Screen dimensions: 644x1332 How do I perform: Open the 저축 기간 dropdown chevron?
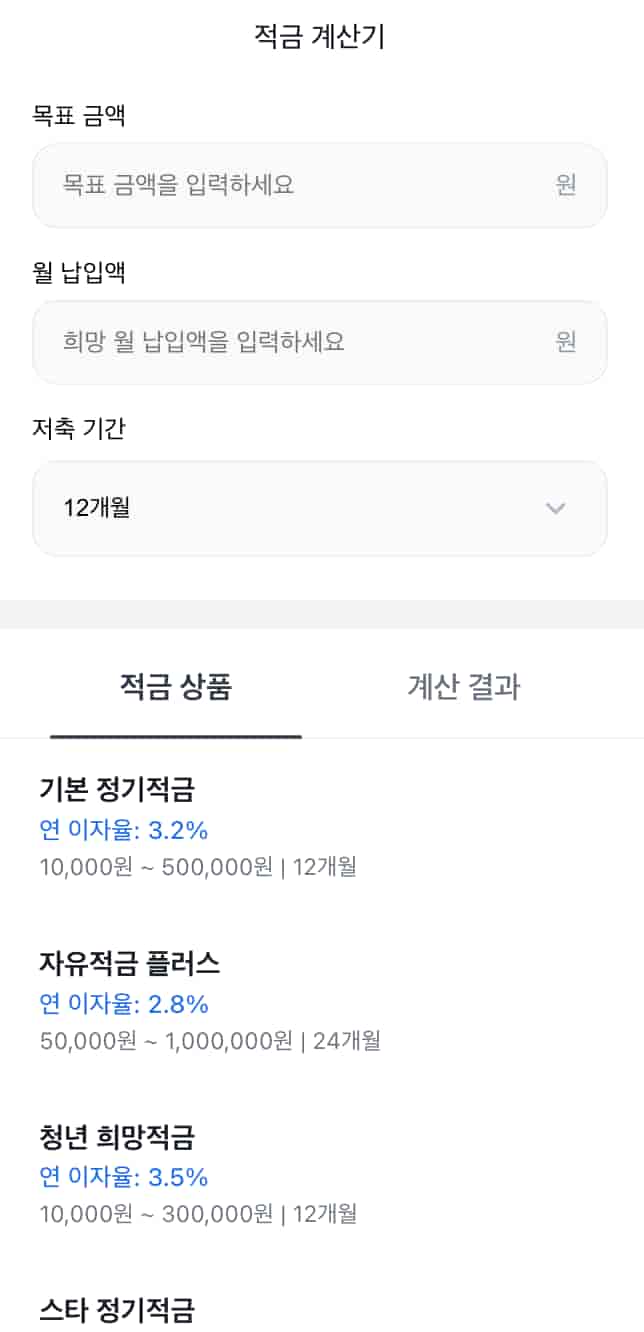[x=556, y=509]
